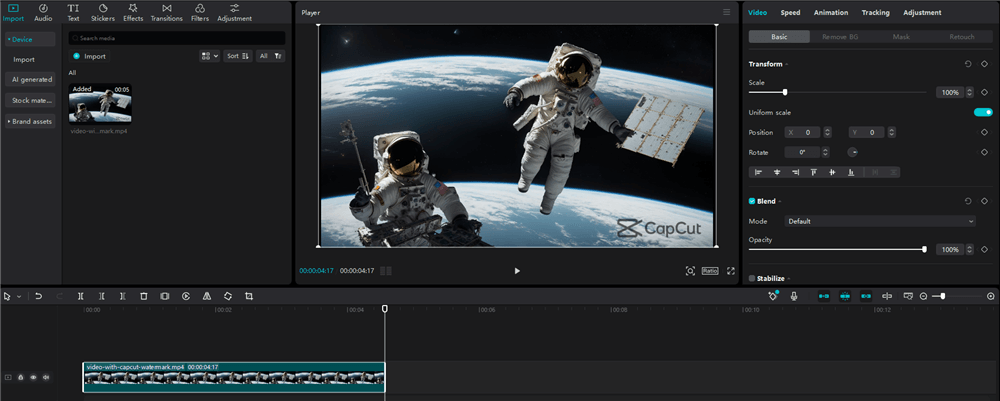Open the All filter dropdown

pos(270,56)
